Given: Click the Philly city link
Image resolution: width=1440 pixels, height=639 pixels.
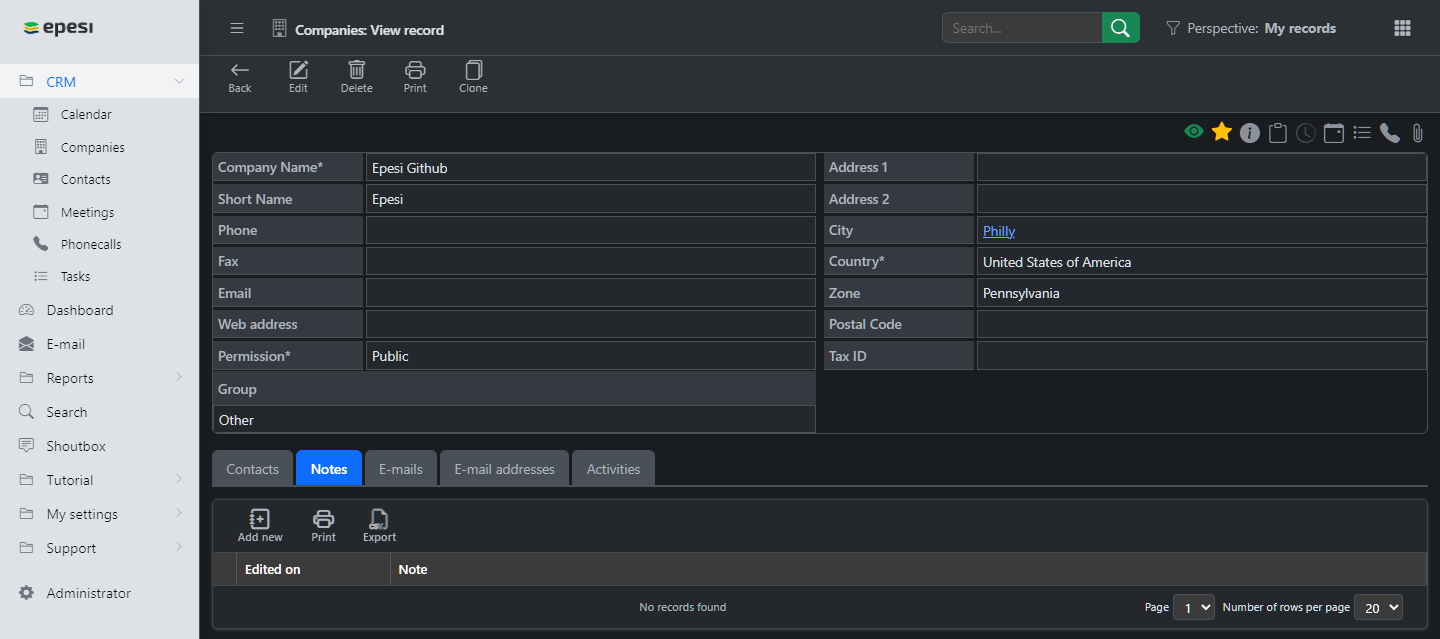Looking at the screenshot, I should point(999,231).
